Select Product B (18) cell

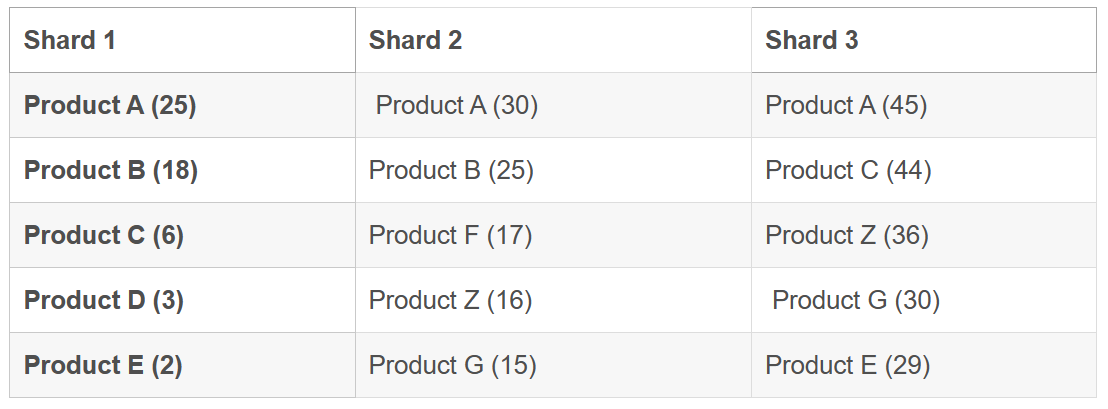(x=182, y=170)
